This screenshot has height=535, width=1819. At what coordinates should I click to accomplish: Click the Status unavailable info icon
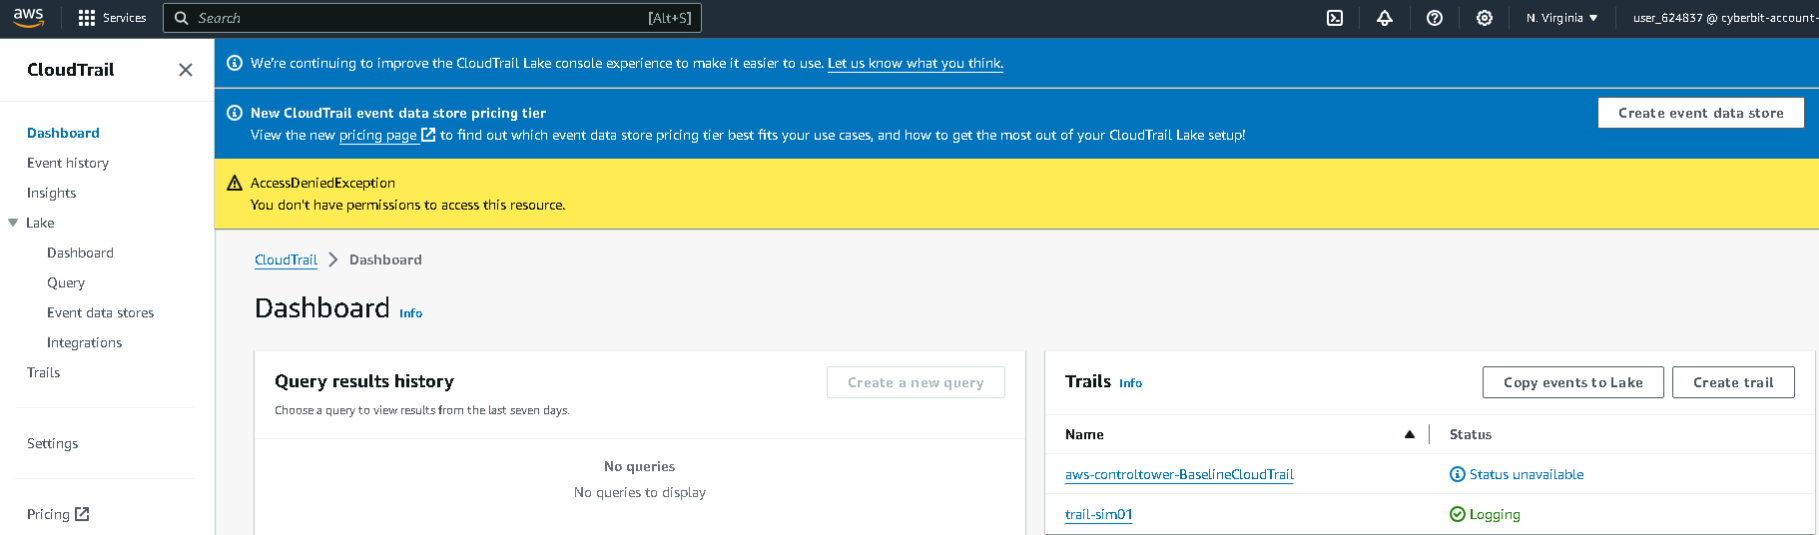pyautogui.click(x=1457, y=474)
